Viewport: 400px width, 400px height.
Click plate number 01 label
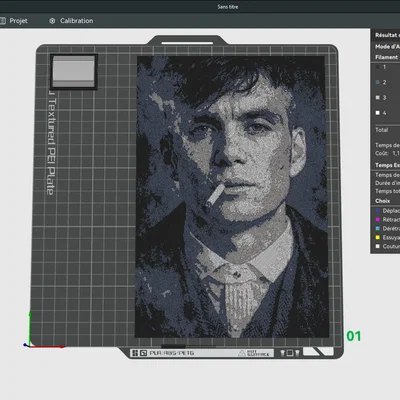coord(354,336)
